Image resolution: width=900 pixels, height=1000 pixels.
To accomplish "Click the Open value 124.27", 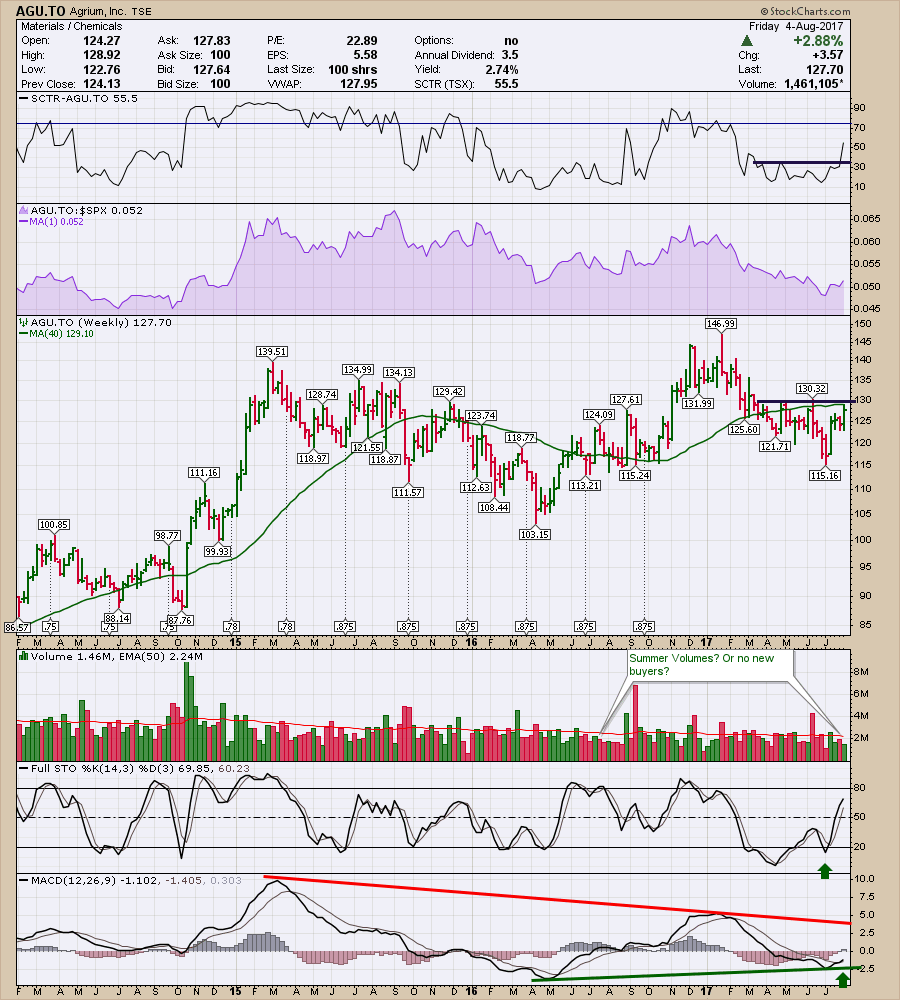I will coord(101,40).
